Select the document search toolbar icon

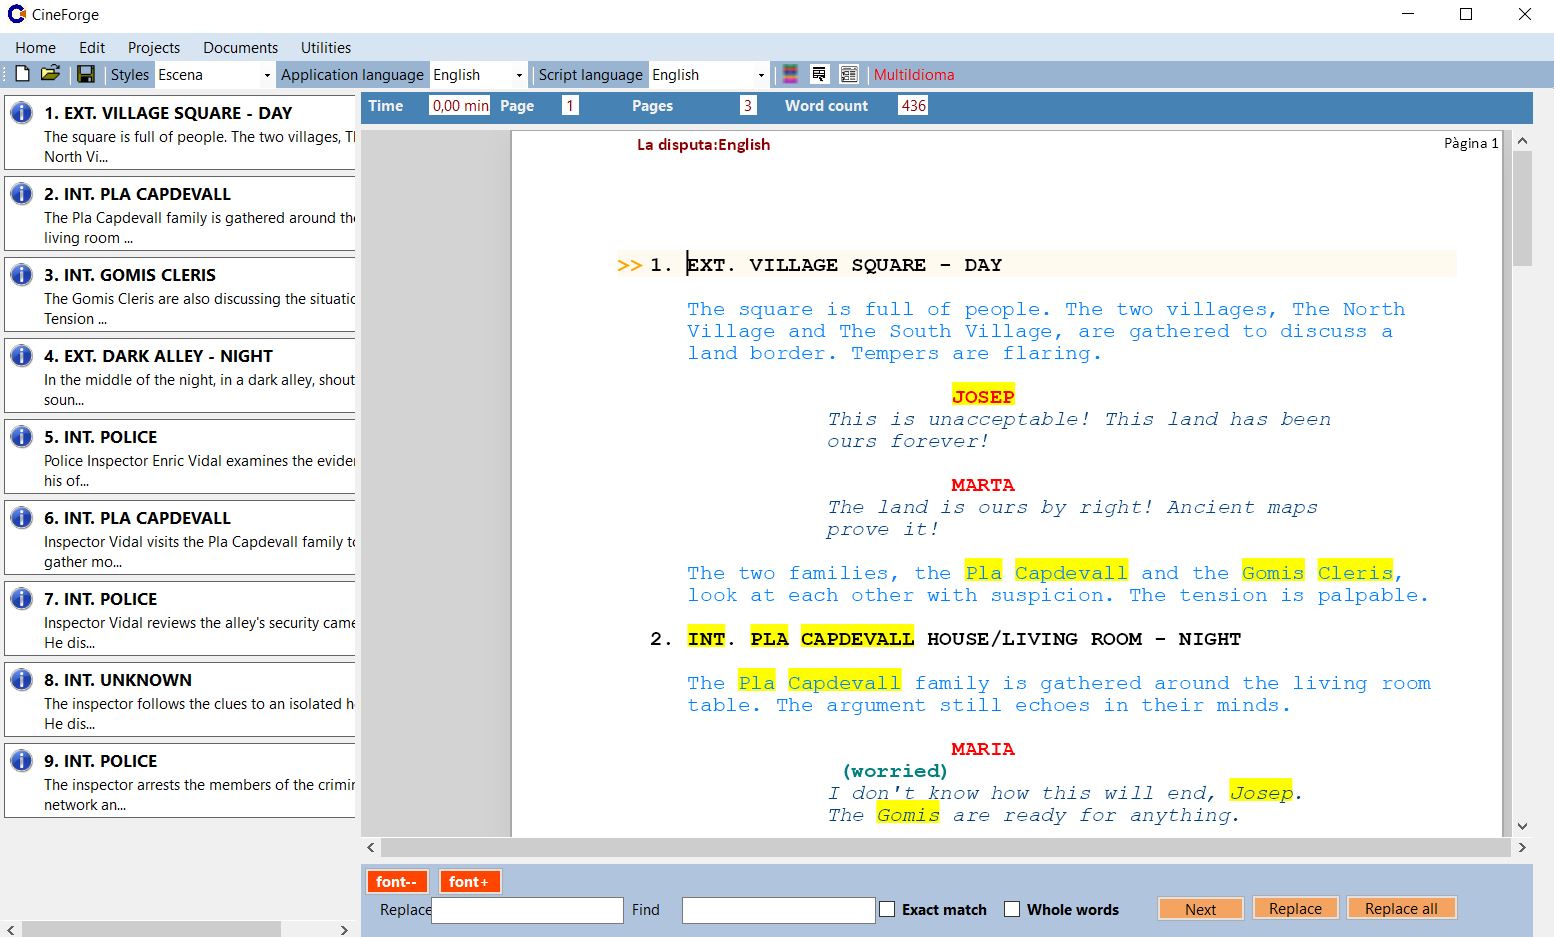819,73
